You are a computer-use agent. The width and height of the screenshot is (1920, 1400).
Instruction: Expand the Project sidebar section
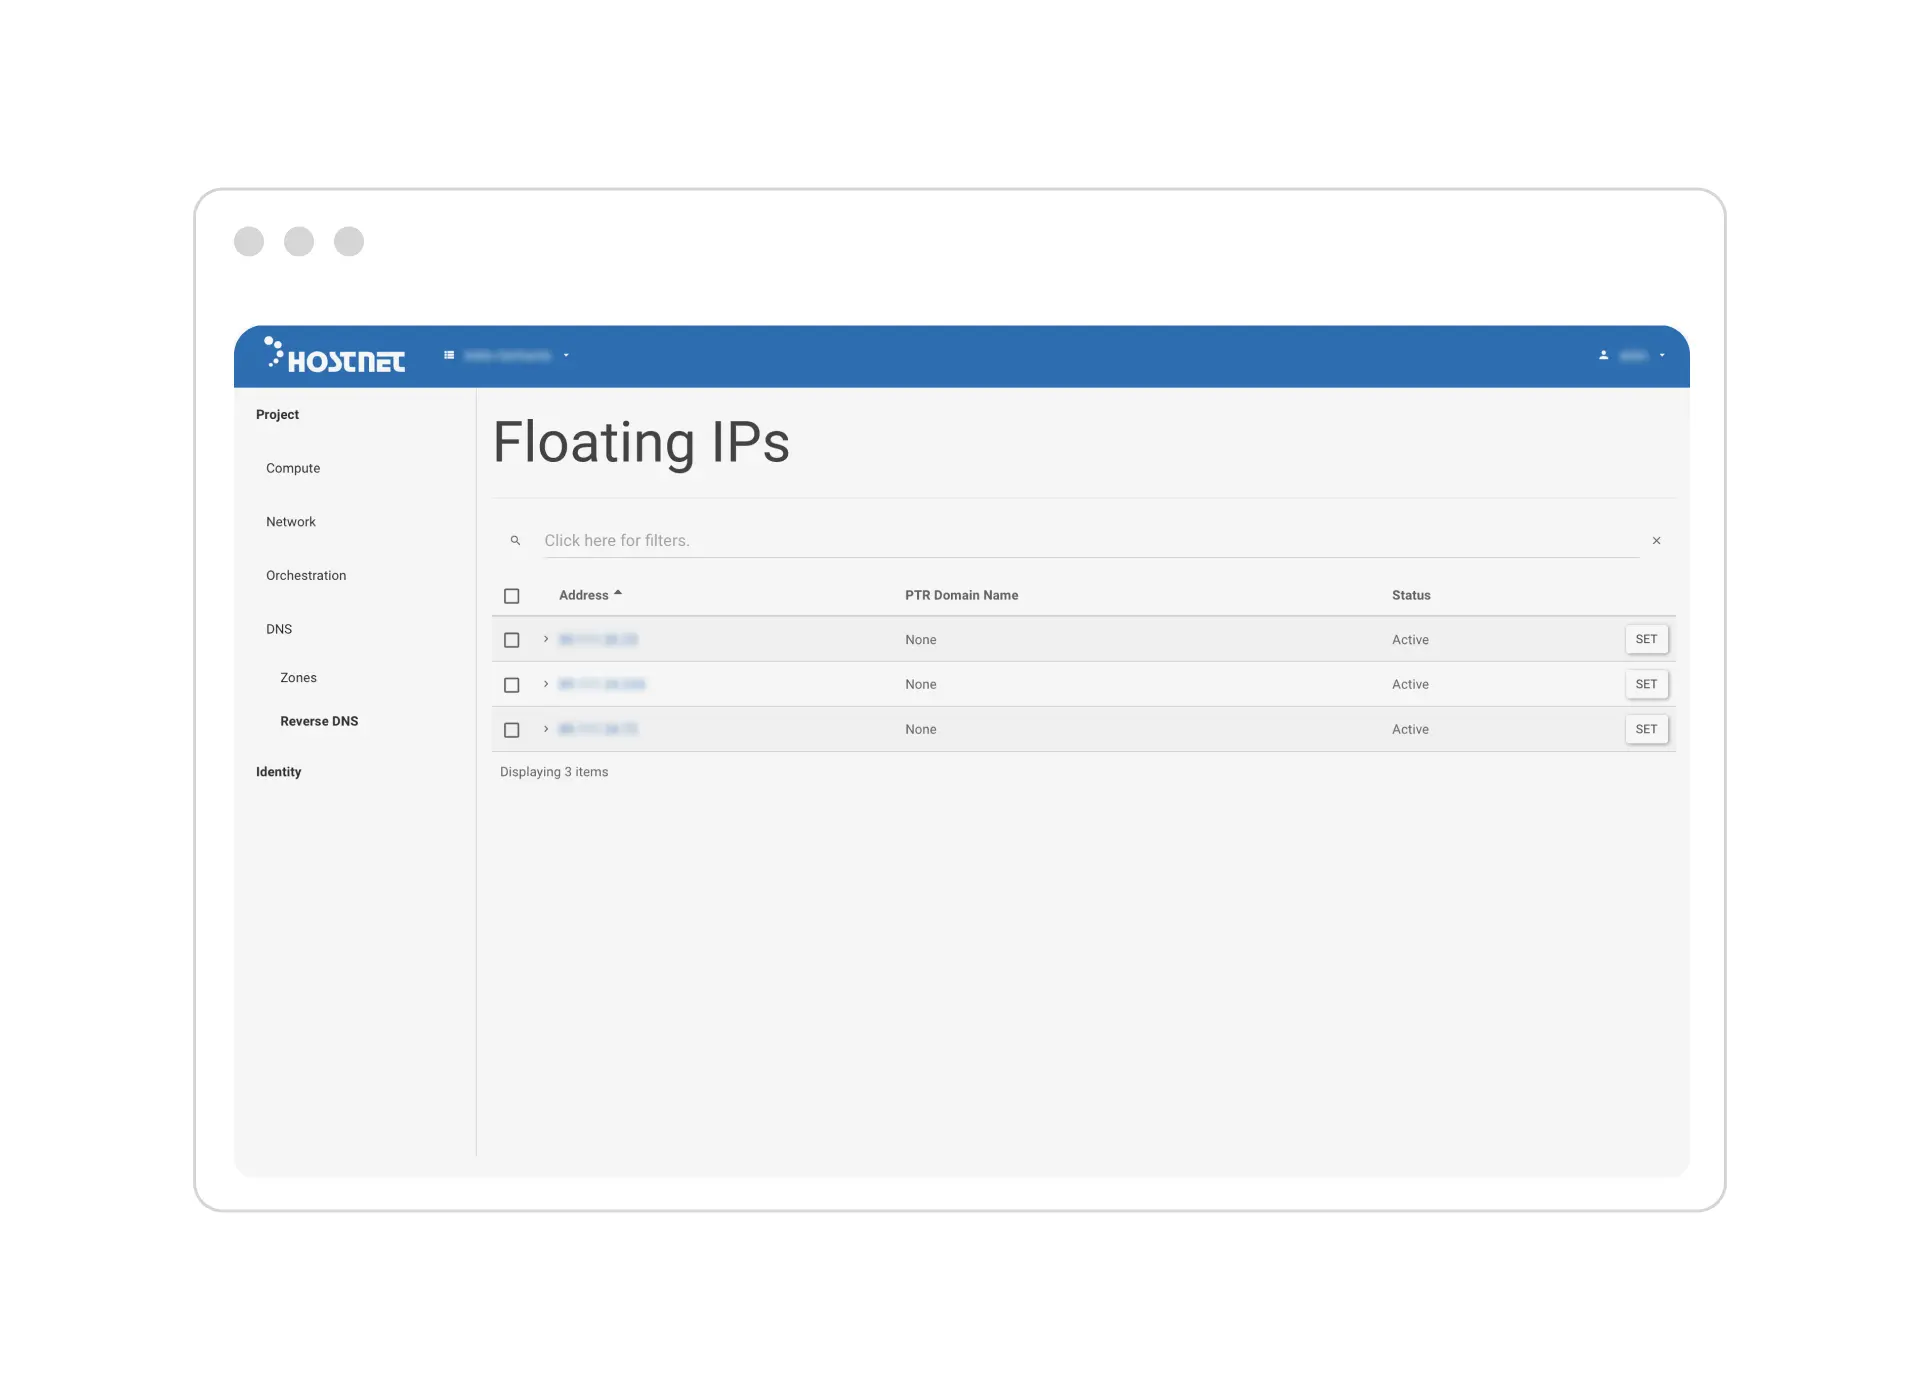coord(277,414)
